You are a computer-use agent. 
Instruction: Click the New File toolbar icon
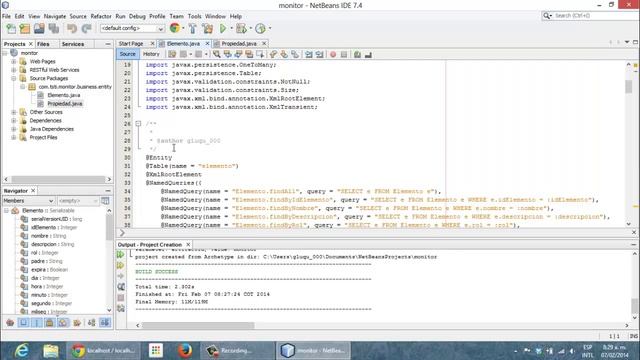11,29
